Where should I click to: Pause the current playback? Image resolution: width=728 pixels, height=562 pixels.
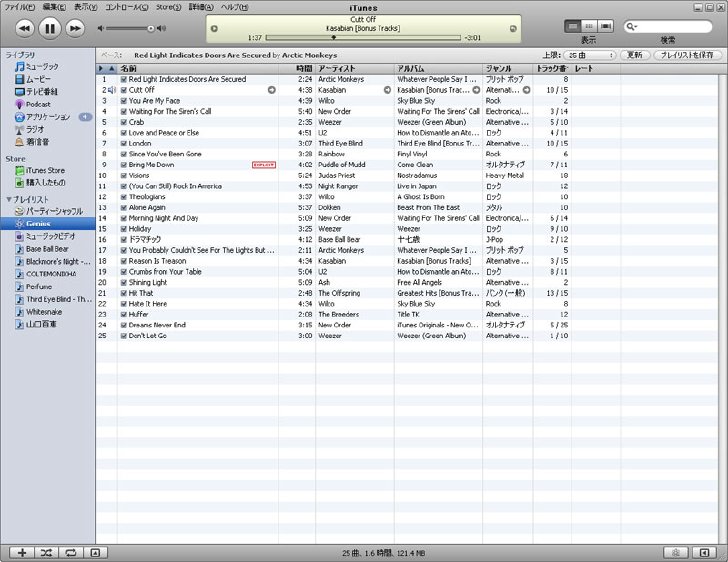pyautogui.click(x=50, y=28)
